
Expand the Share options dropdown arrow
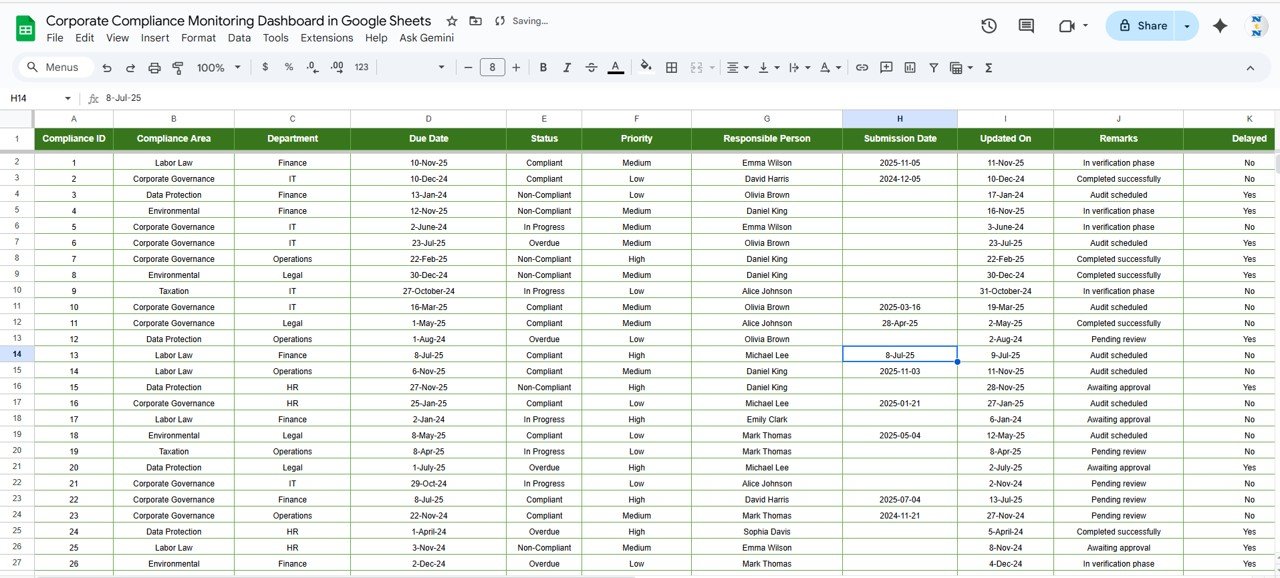pyautogui.click(x=1187, y=26)
